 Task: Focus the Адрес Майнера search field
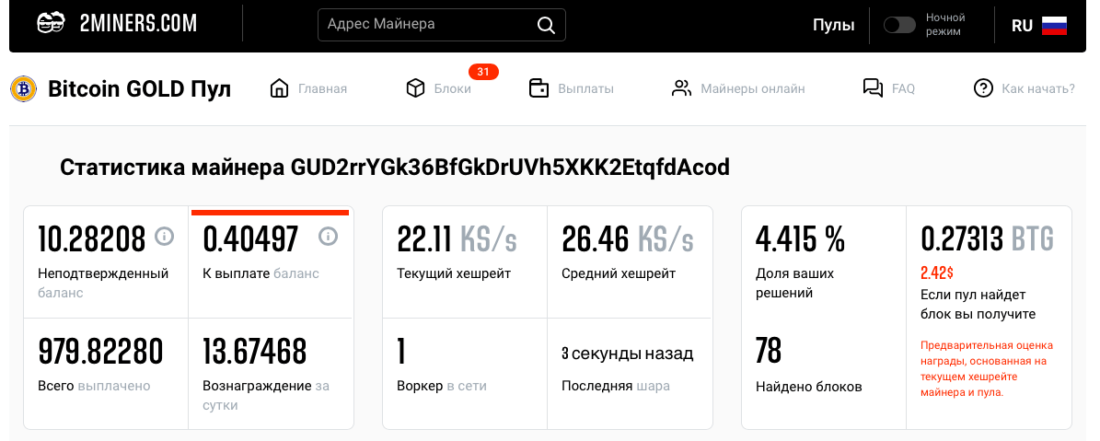click(441, 25)
